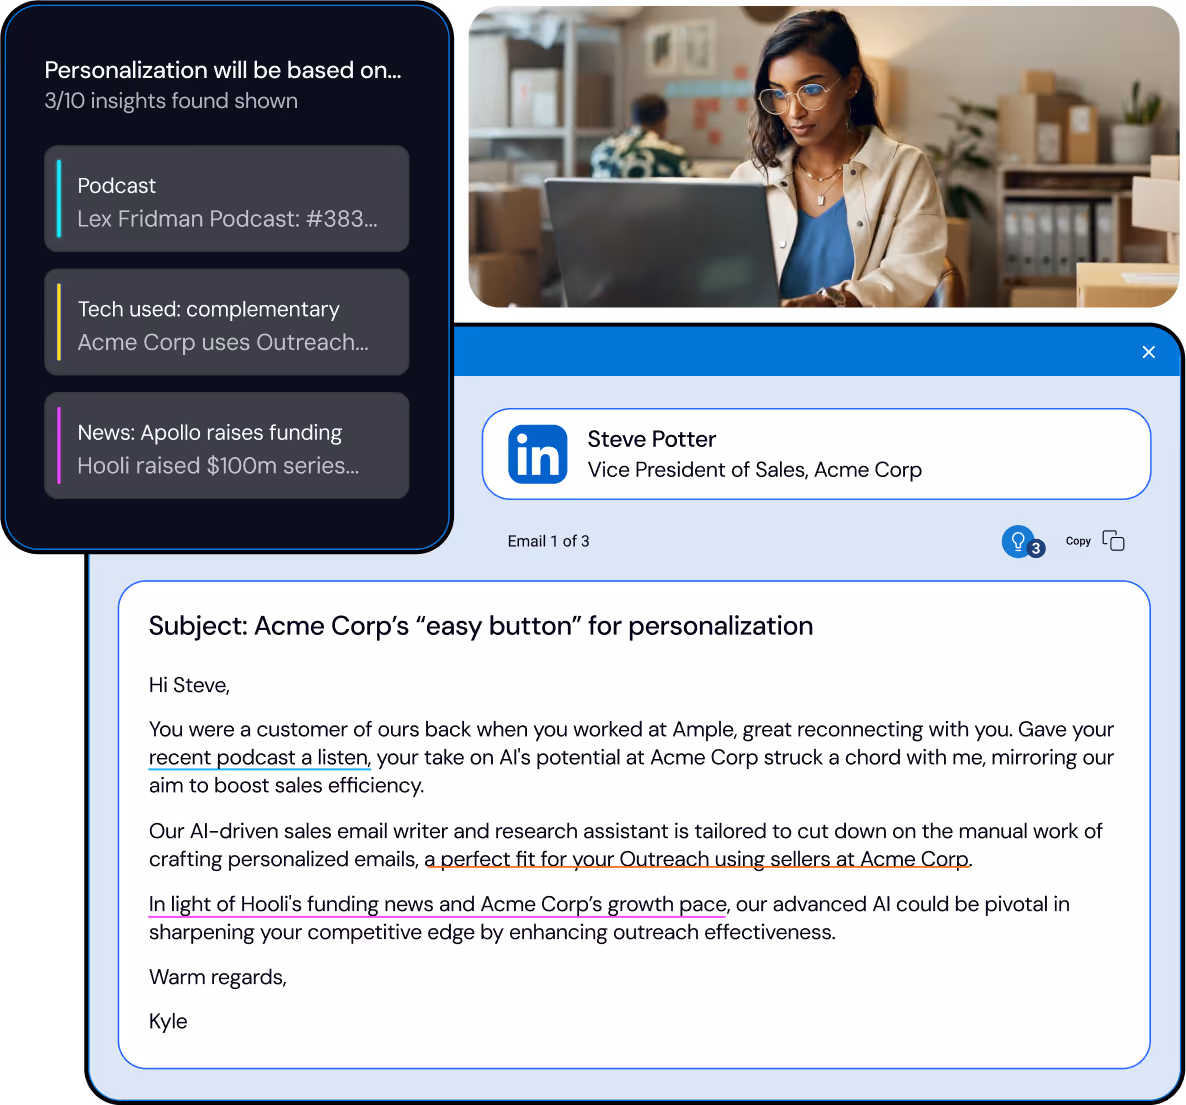Click the Copy label
Screen dimensions: 1186x1105
click(1078, 541)
